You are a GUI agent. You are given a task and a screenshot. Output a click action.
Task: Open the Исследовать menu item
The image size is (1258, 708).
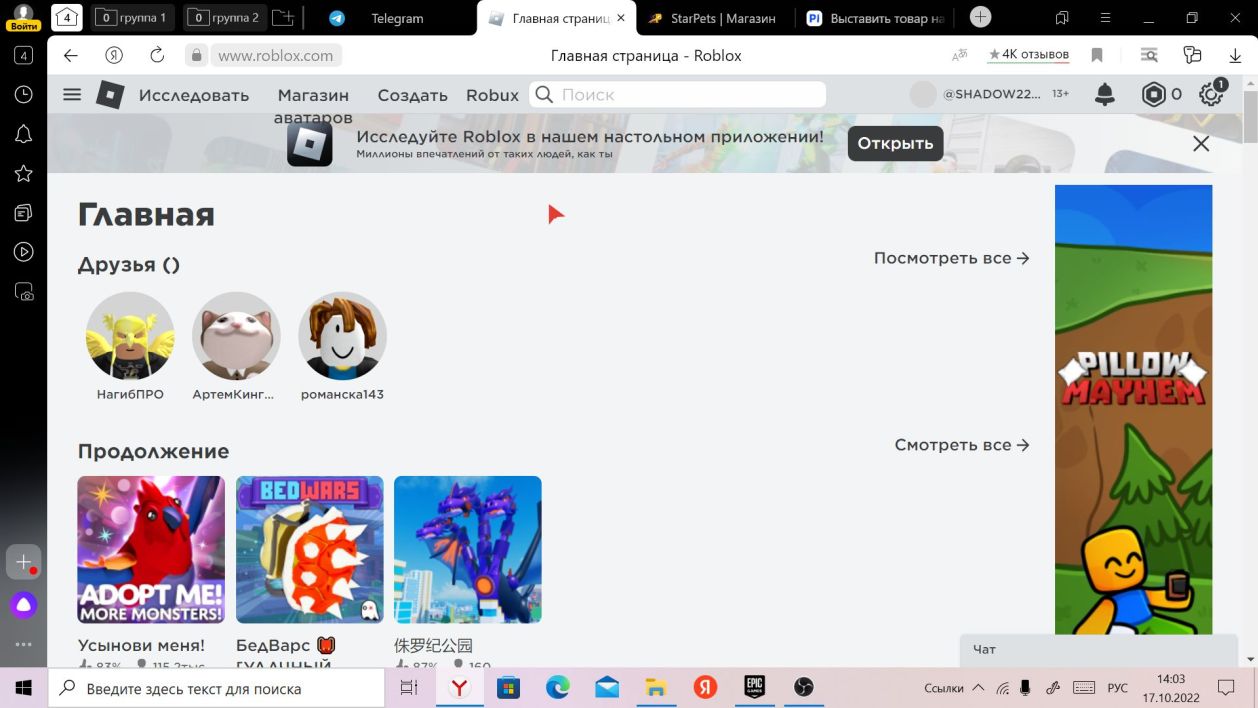click(x=194, y=95)
